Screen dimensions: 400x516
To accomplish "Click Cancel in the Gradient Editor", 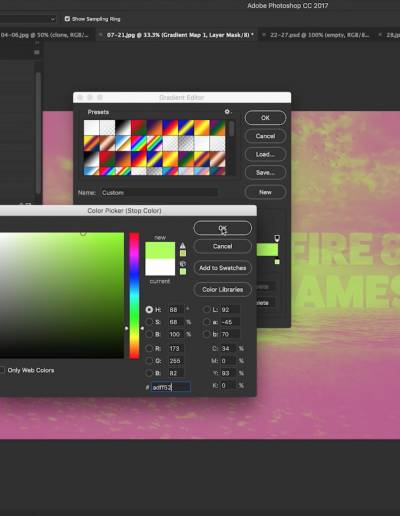I will tap(265, 136).
